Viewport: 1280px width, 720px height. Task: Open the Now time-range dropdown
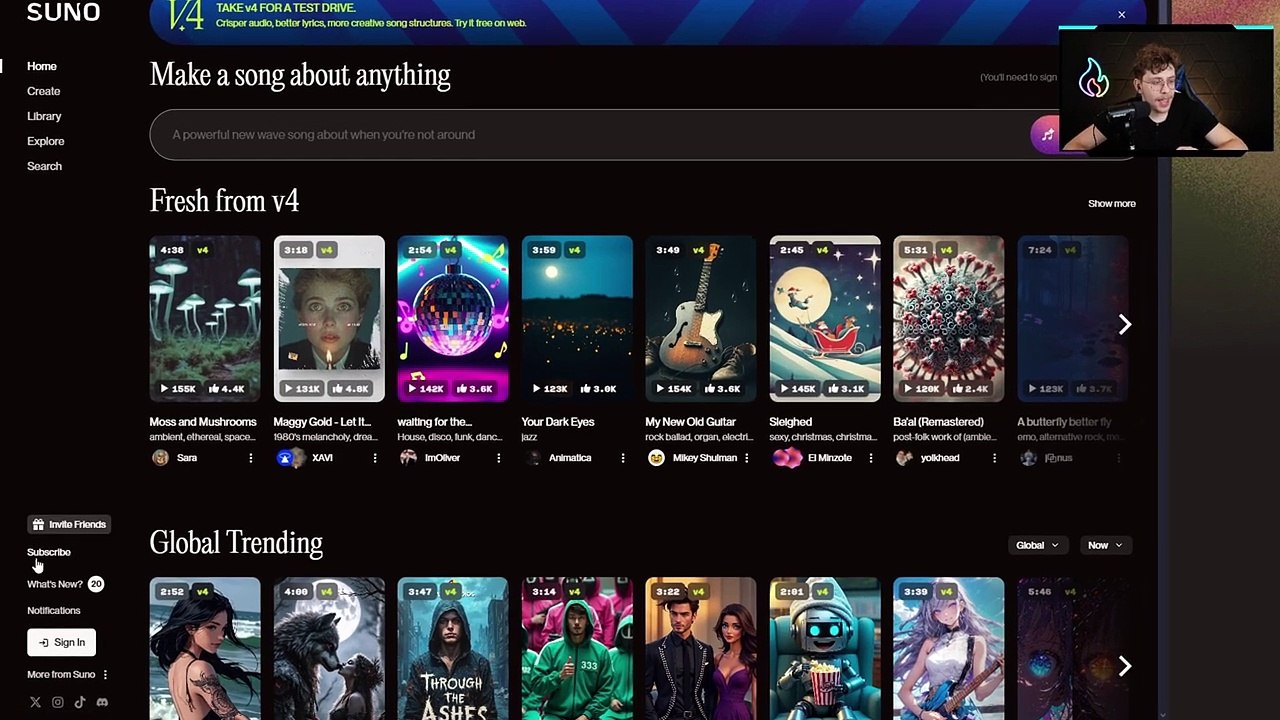(x=1105, y=545)
